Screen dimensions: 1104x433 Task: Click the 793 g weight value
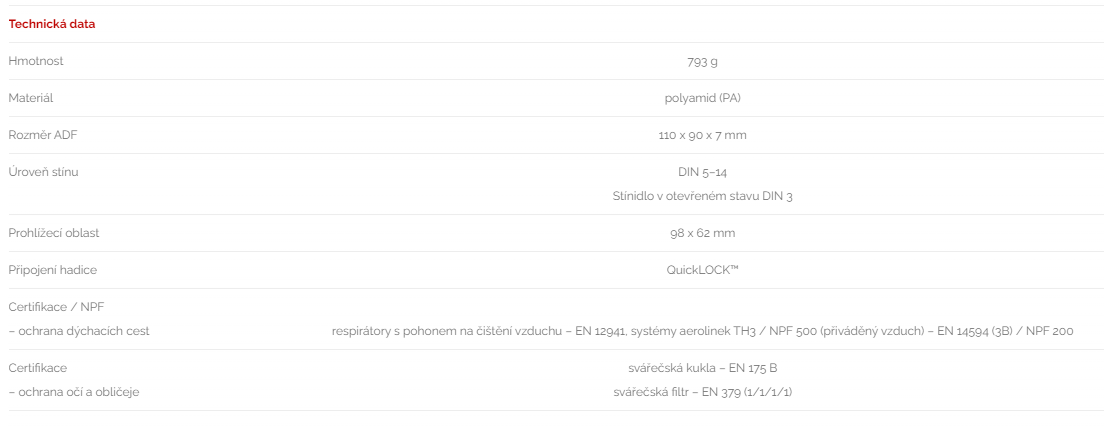[x=702, y=61]
